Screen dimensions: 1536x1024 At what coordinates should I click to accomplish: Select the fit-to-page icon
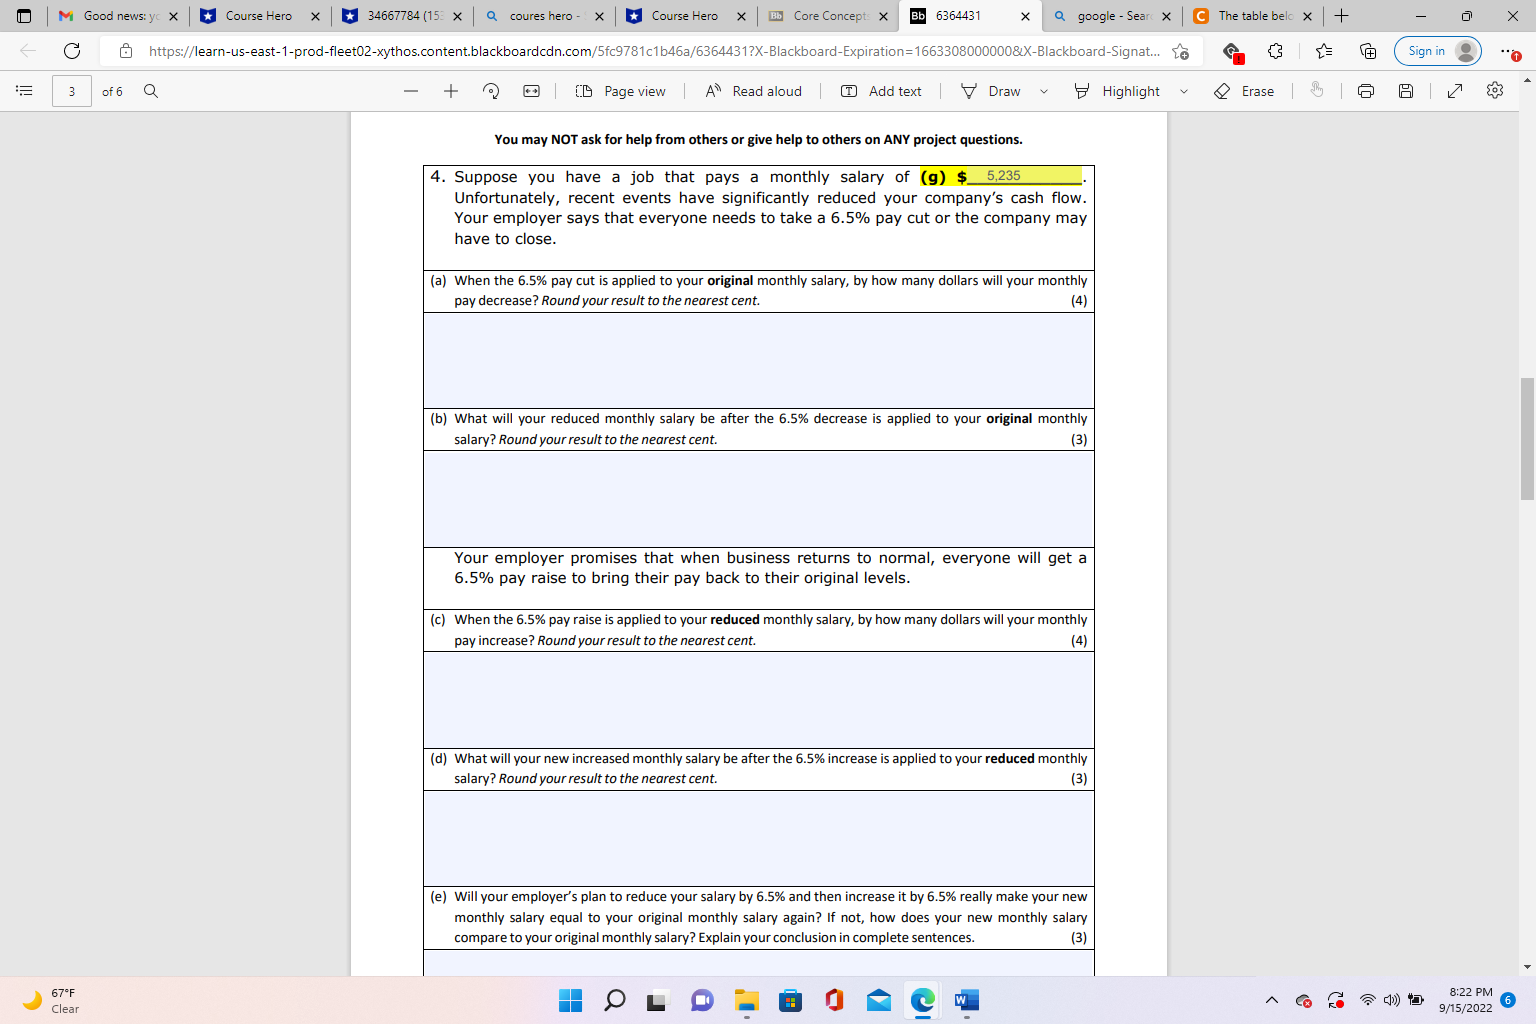[x=531, y=91]
